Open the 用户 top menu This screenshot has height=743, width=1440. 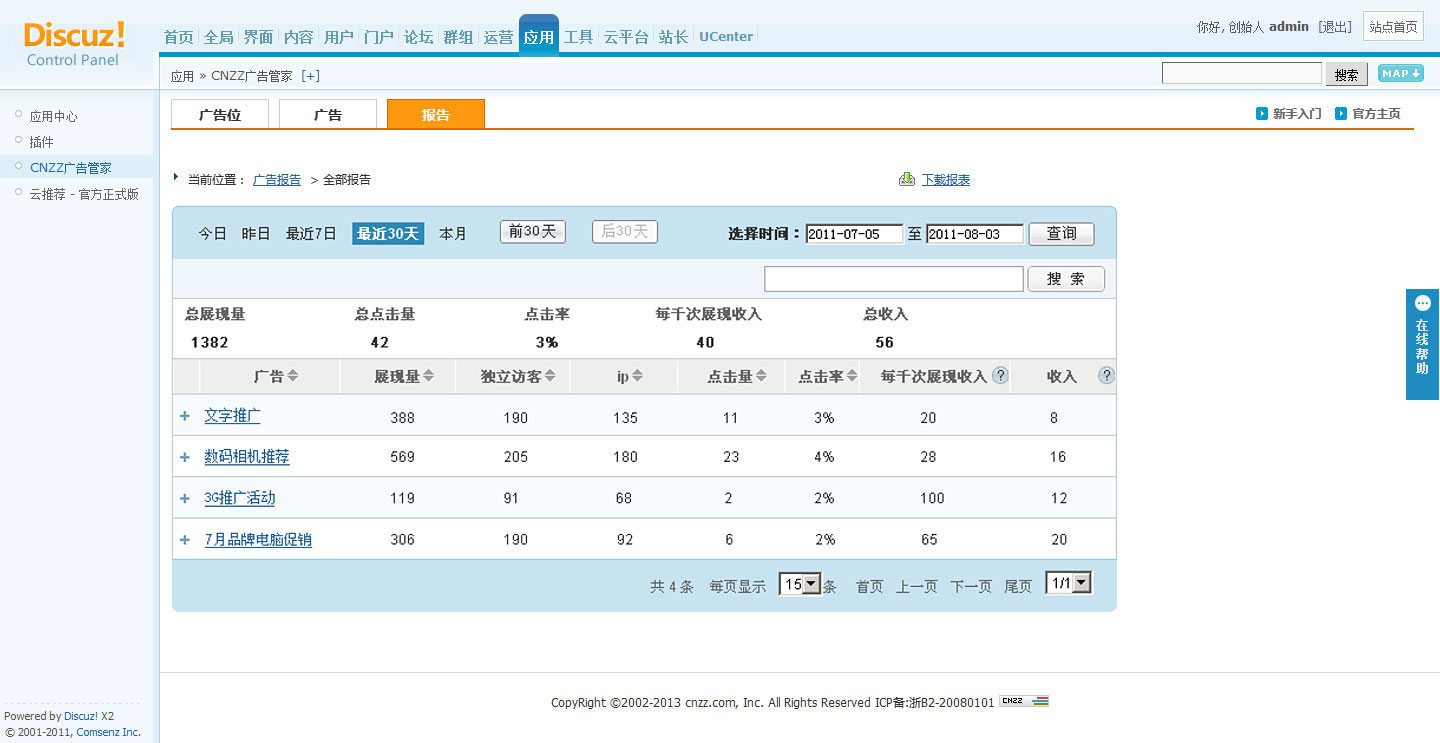point(339,37)
